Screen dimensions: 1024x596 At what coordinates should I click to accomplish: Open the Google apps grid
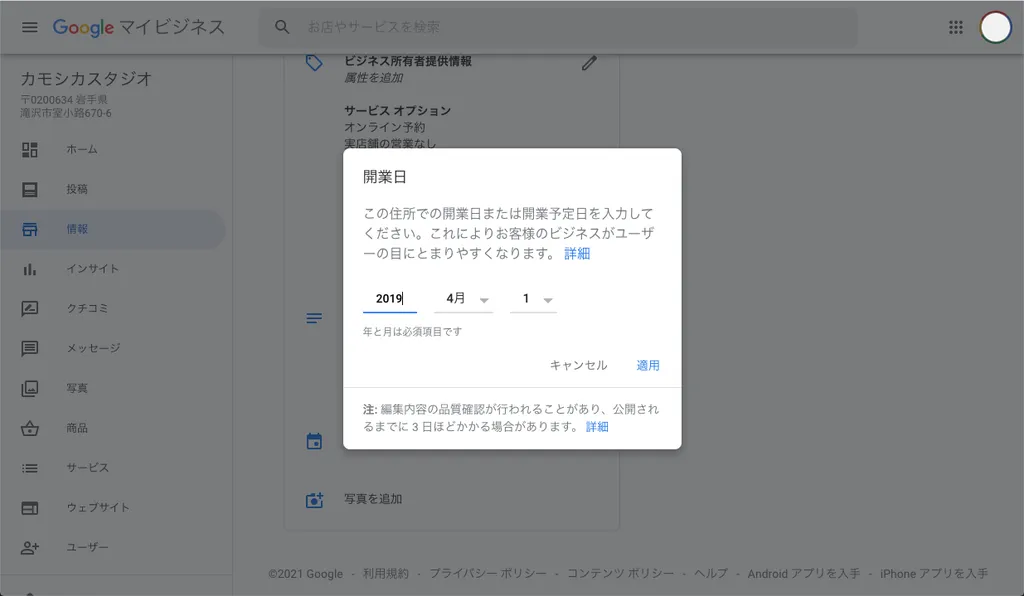pyautogui.click(x=955, y=27)
